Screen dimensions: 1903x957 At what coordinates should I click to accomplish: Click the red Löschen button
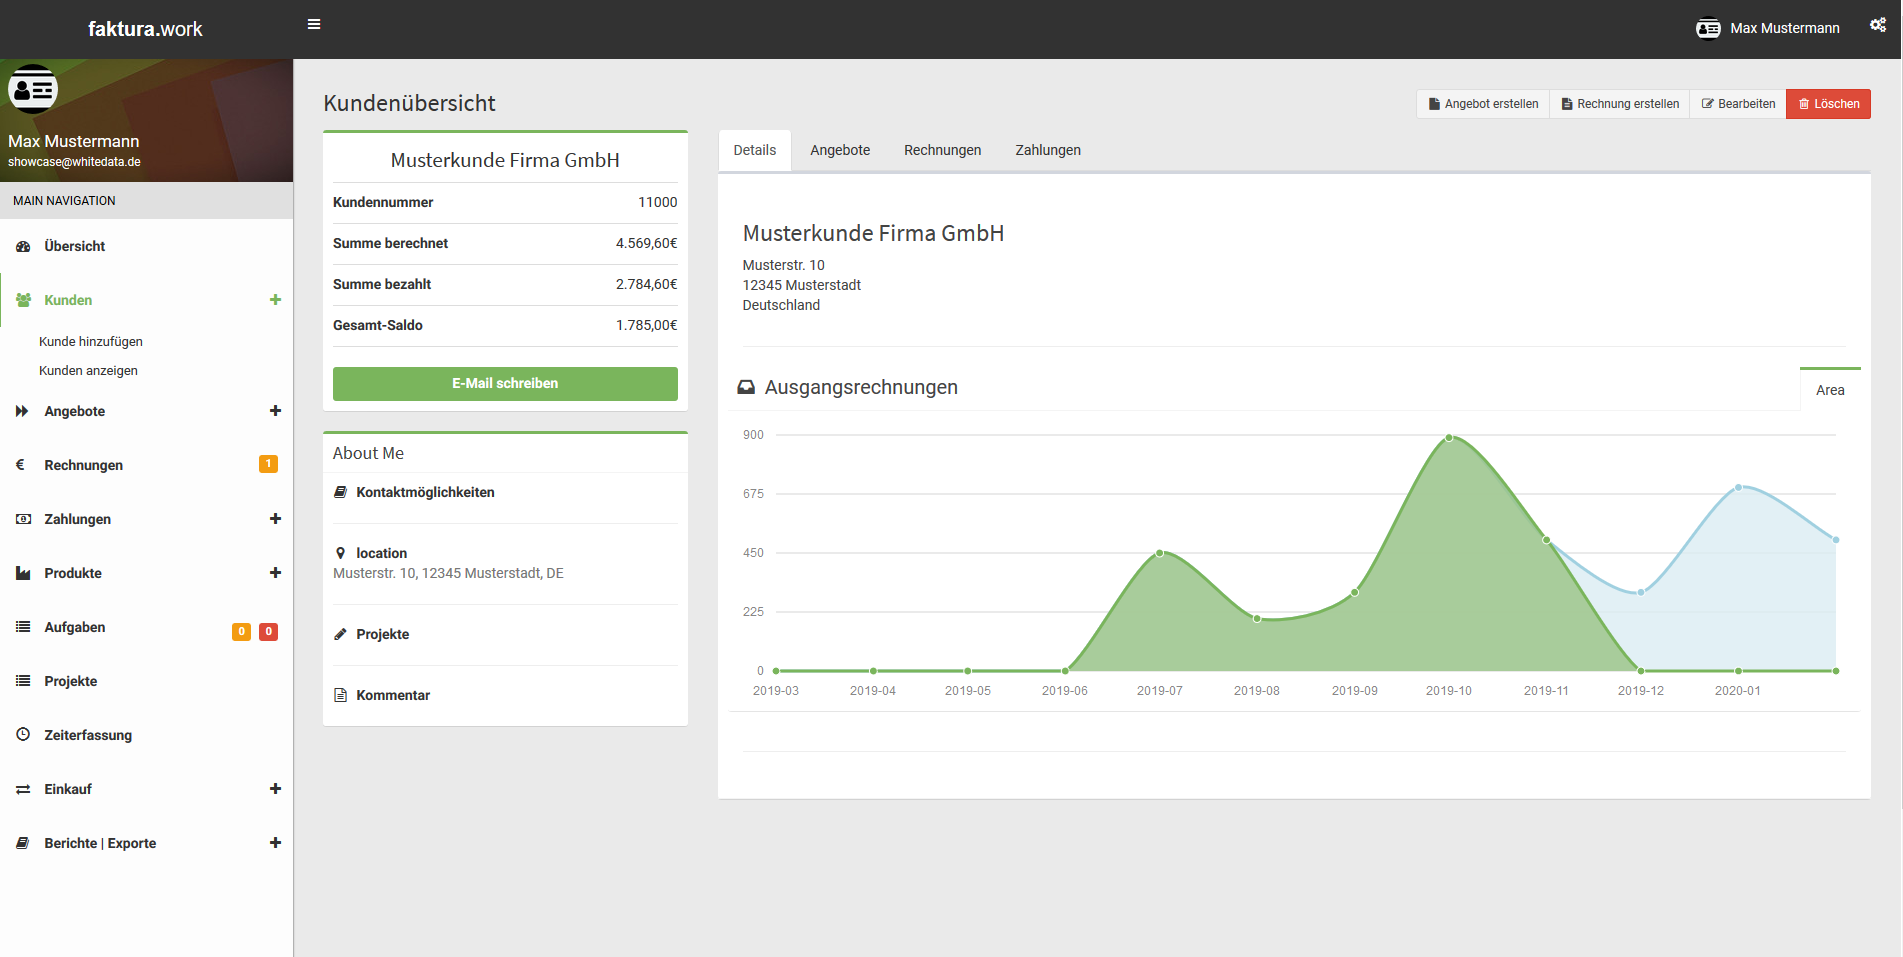pos(1829,104)
